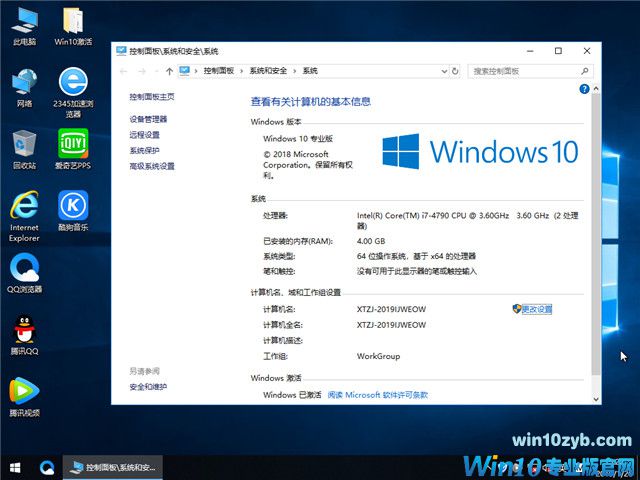Expand the recent locations chevron near Forward
Screen dimensions: 640x480
click(155, 71)
